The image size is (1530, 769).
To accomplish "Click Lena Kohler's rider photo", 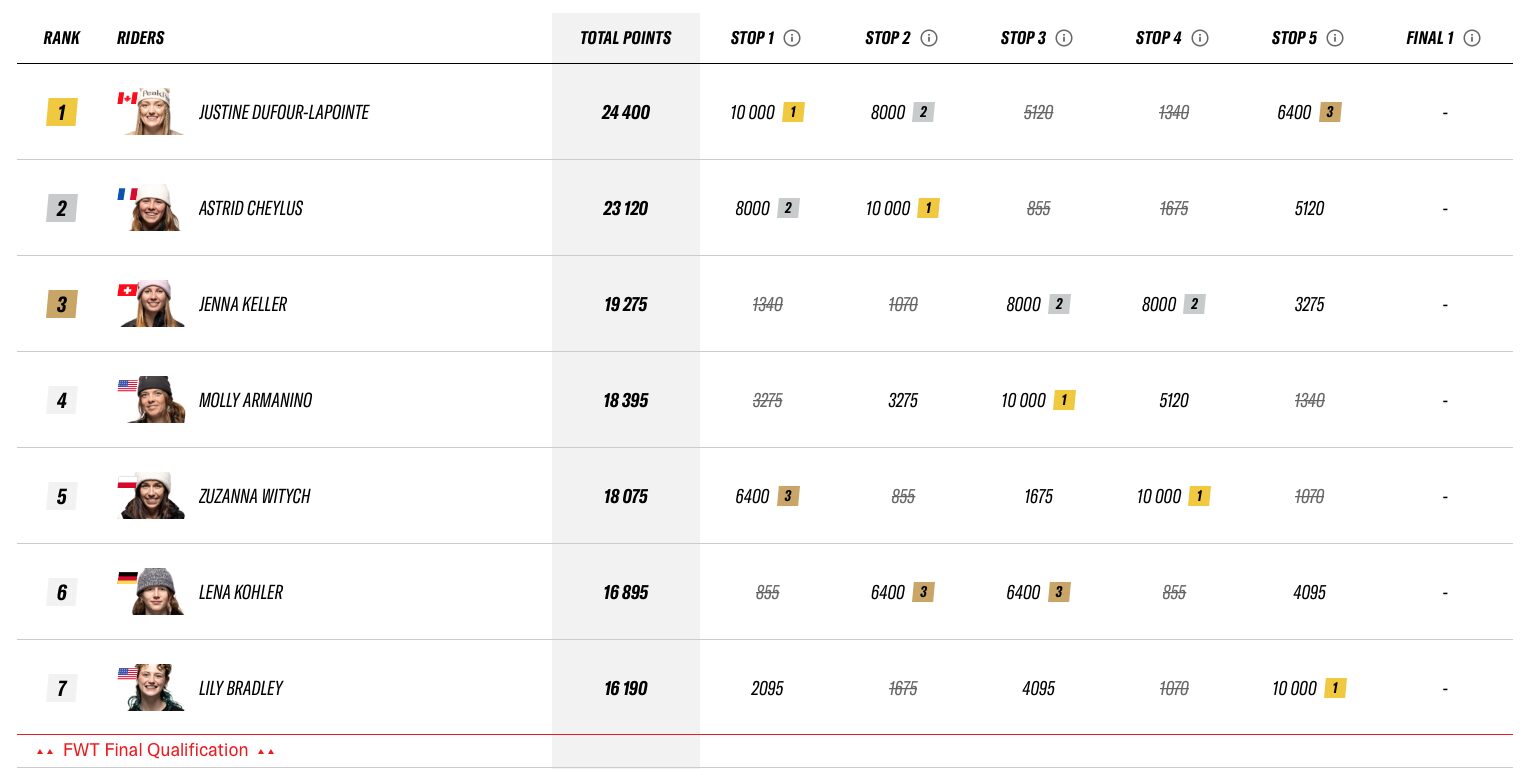I will click(153, 592).
